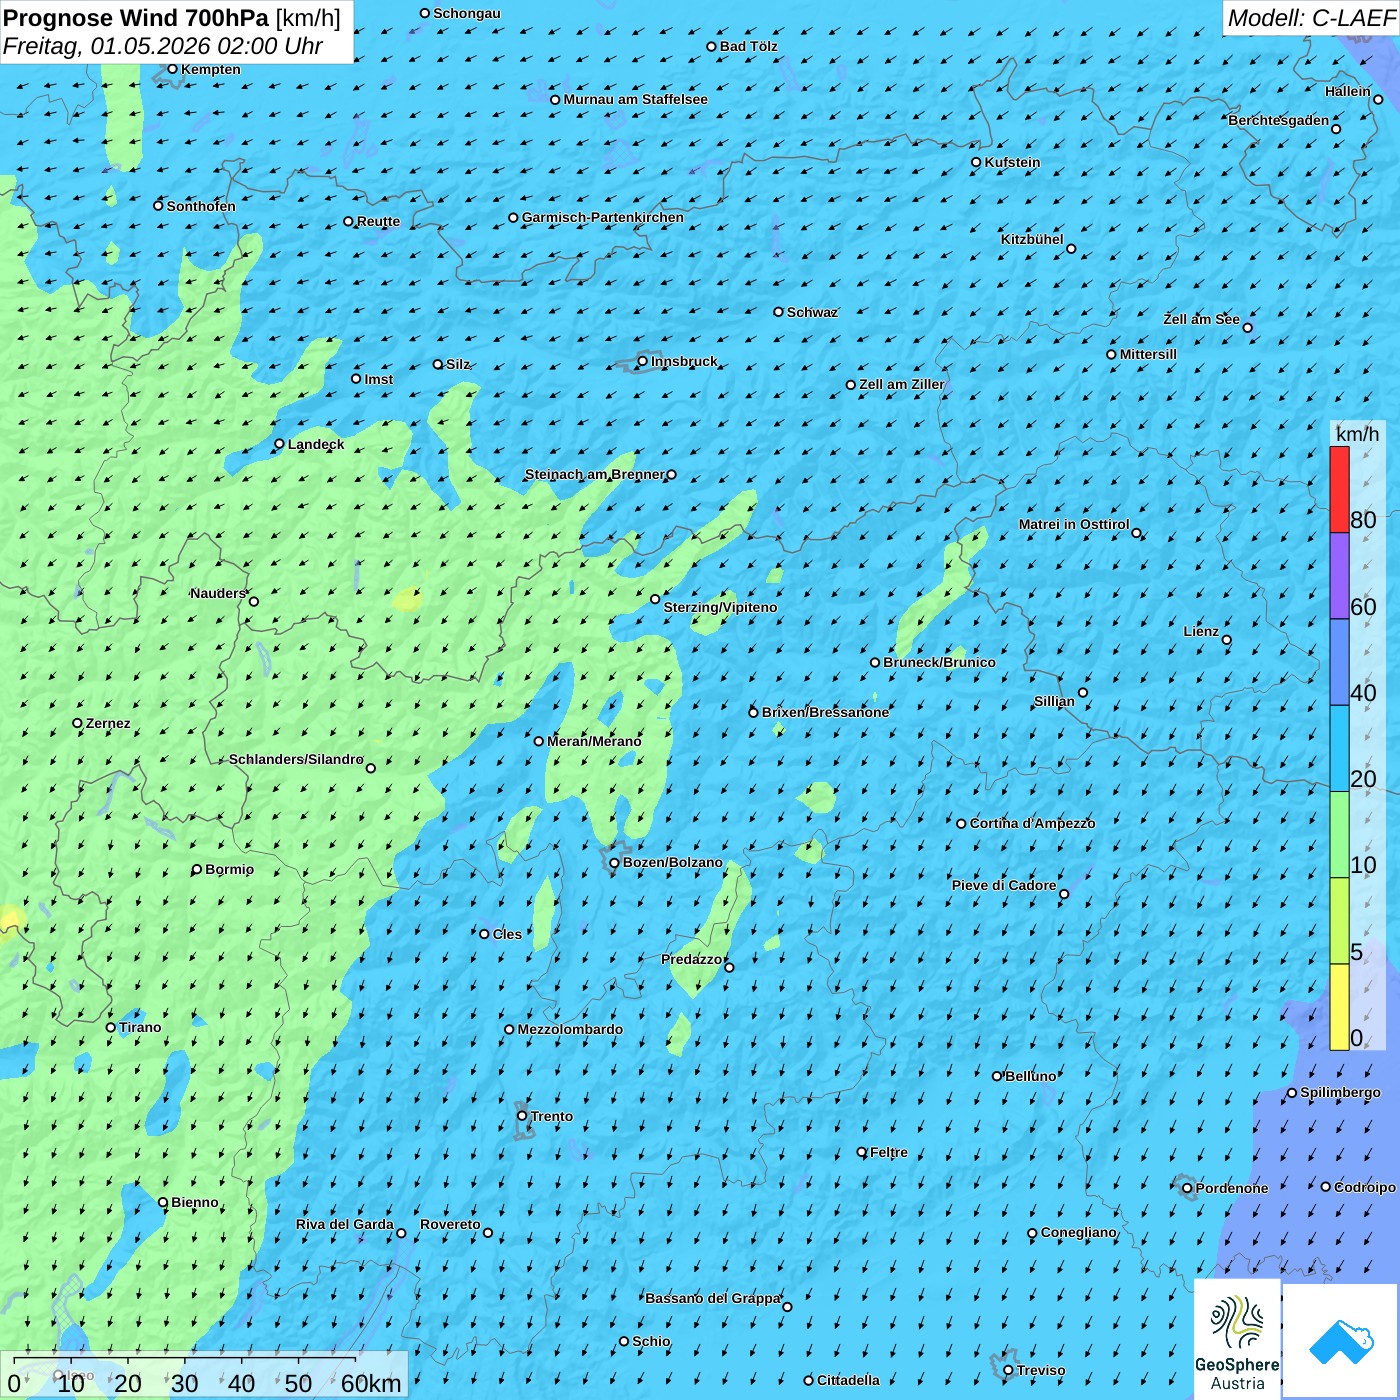Click the 'Predazzo' label

click(692, 959)
